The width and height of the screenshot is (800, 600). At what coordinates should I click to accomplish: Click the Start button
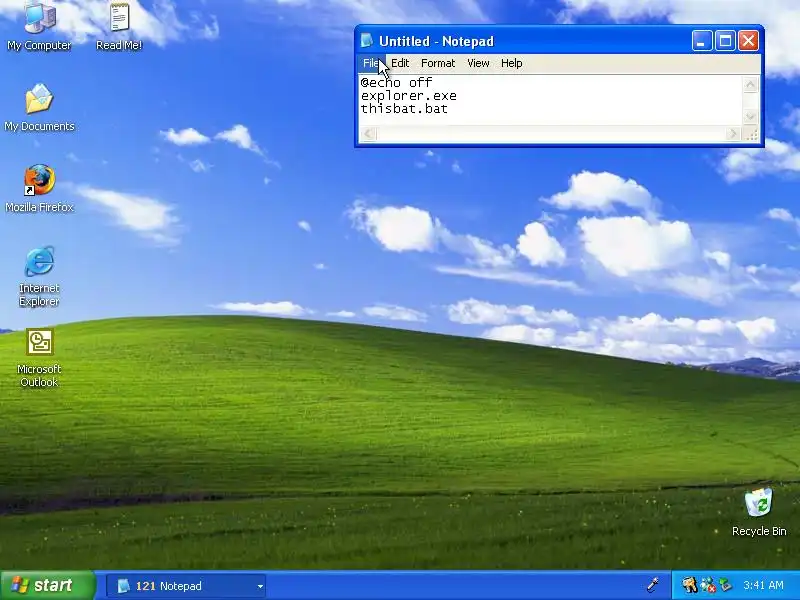[x=47, y=585]
